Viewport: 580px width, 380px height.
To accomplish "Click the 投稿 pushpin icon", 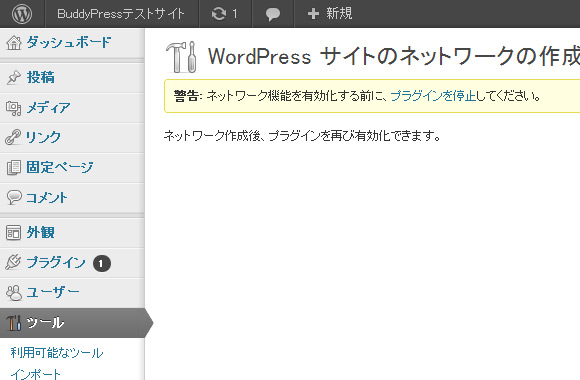I will point(14,78).
